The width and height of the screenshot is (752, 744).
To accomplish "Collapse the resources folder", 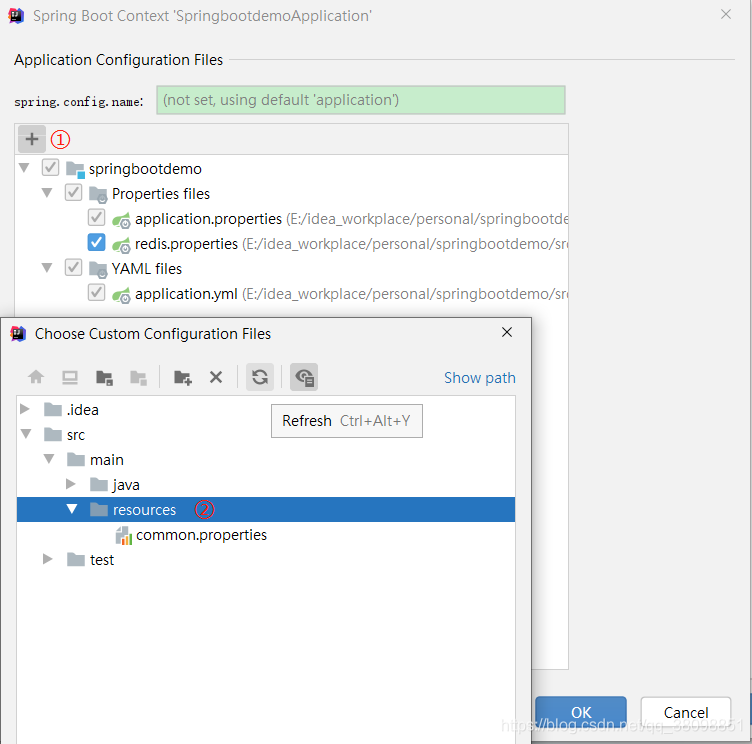I will click(72, 509).
